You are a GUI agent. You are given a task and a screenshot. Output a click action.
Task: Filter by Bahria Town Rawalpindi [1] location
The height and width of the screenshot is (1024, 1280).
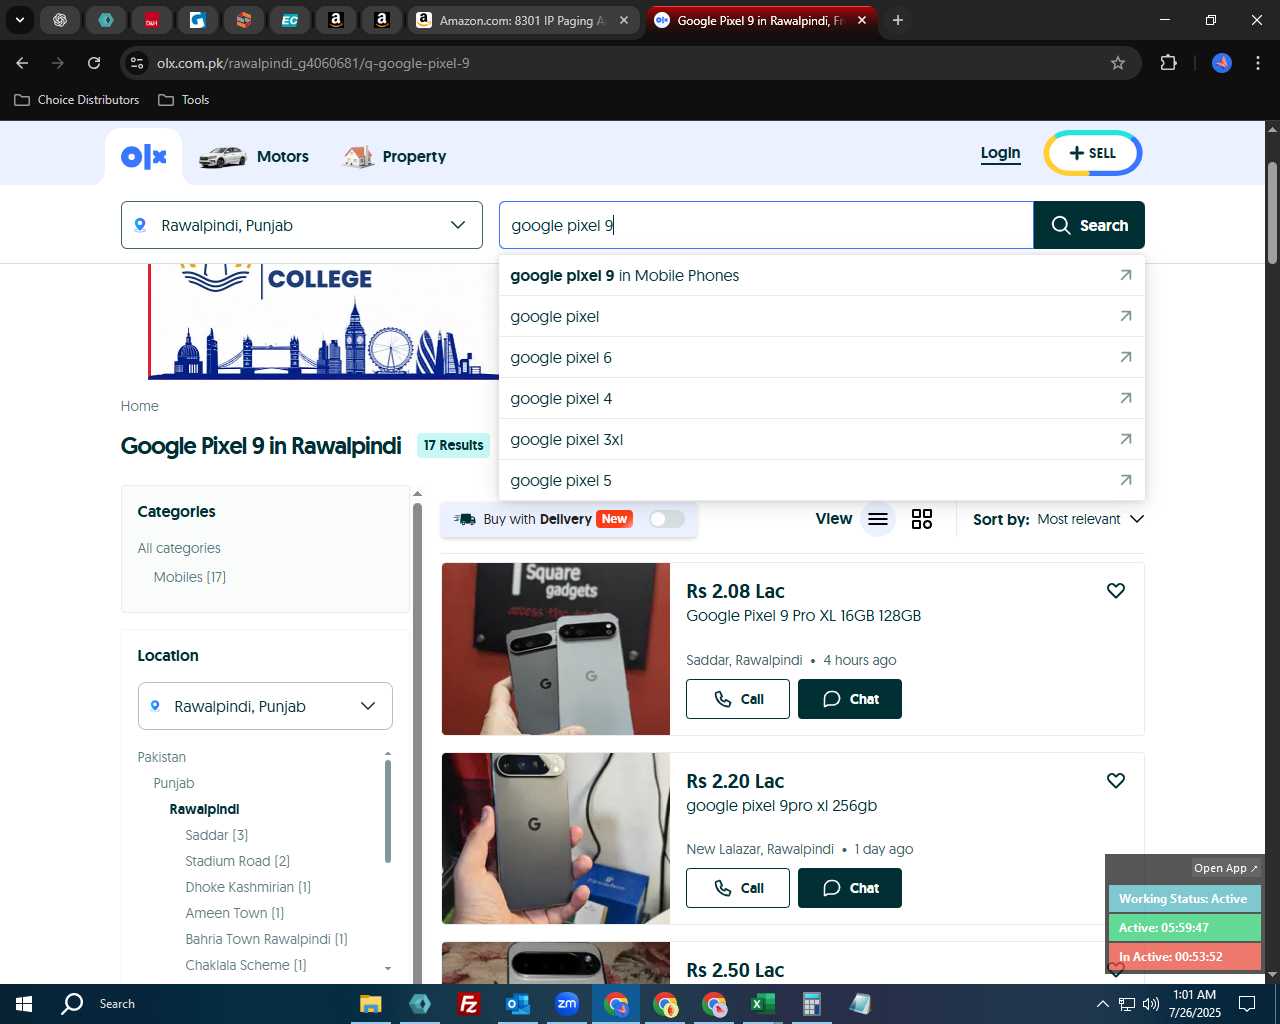point(266,939)
